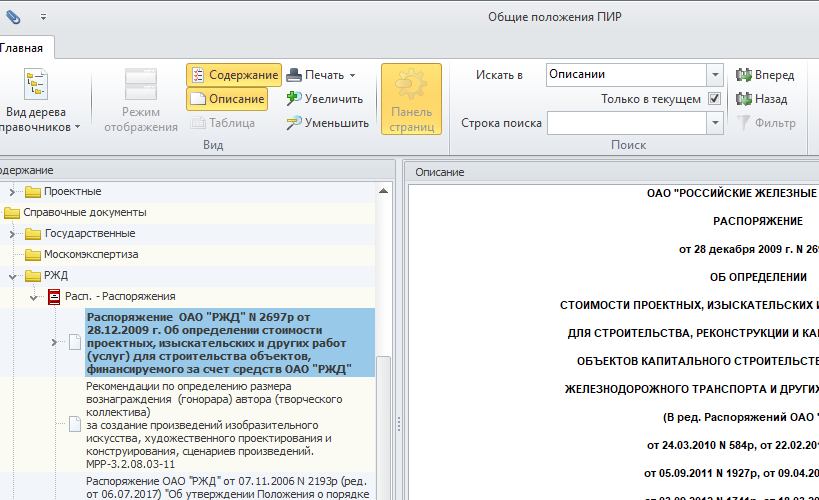Viewport: 819px width, 500px height.
Task: Expand the Распоряжение N 2697р document node
Action: (54, 343)
